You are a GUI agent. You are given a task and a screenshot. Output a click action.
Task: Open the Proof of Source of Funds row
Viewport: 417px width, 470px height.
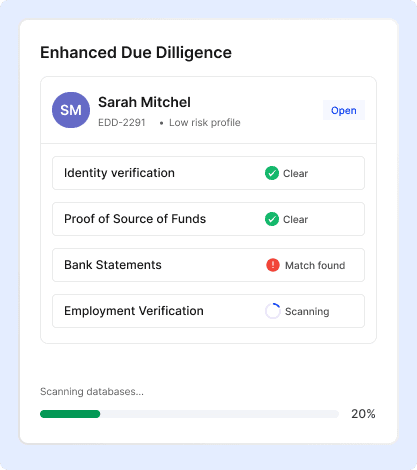point(208,219)
